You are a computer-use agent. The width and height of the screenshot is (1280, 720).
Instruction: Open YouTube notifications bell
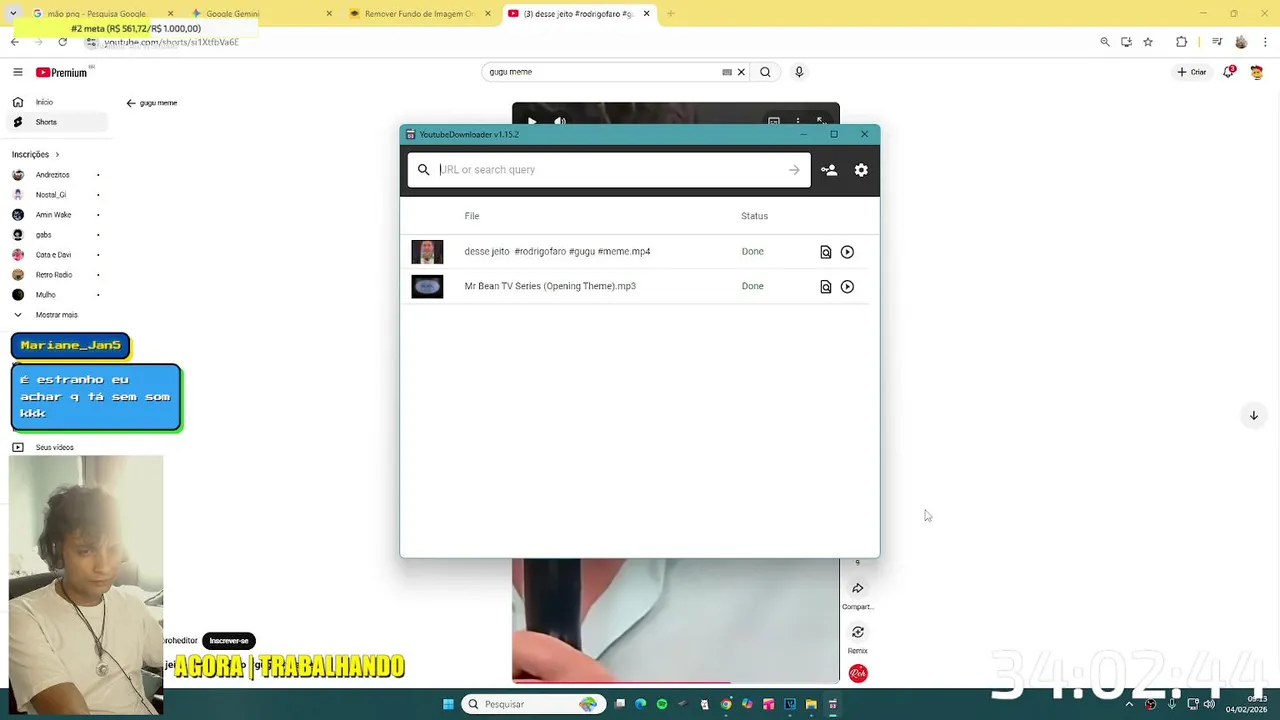(x=1229, y=72)
